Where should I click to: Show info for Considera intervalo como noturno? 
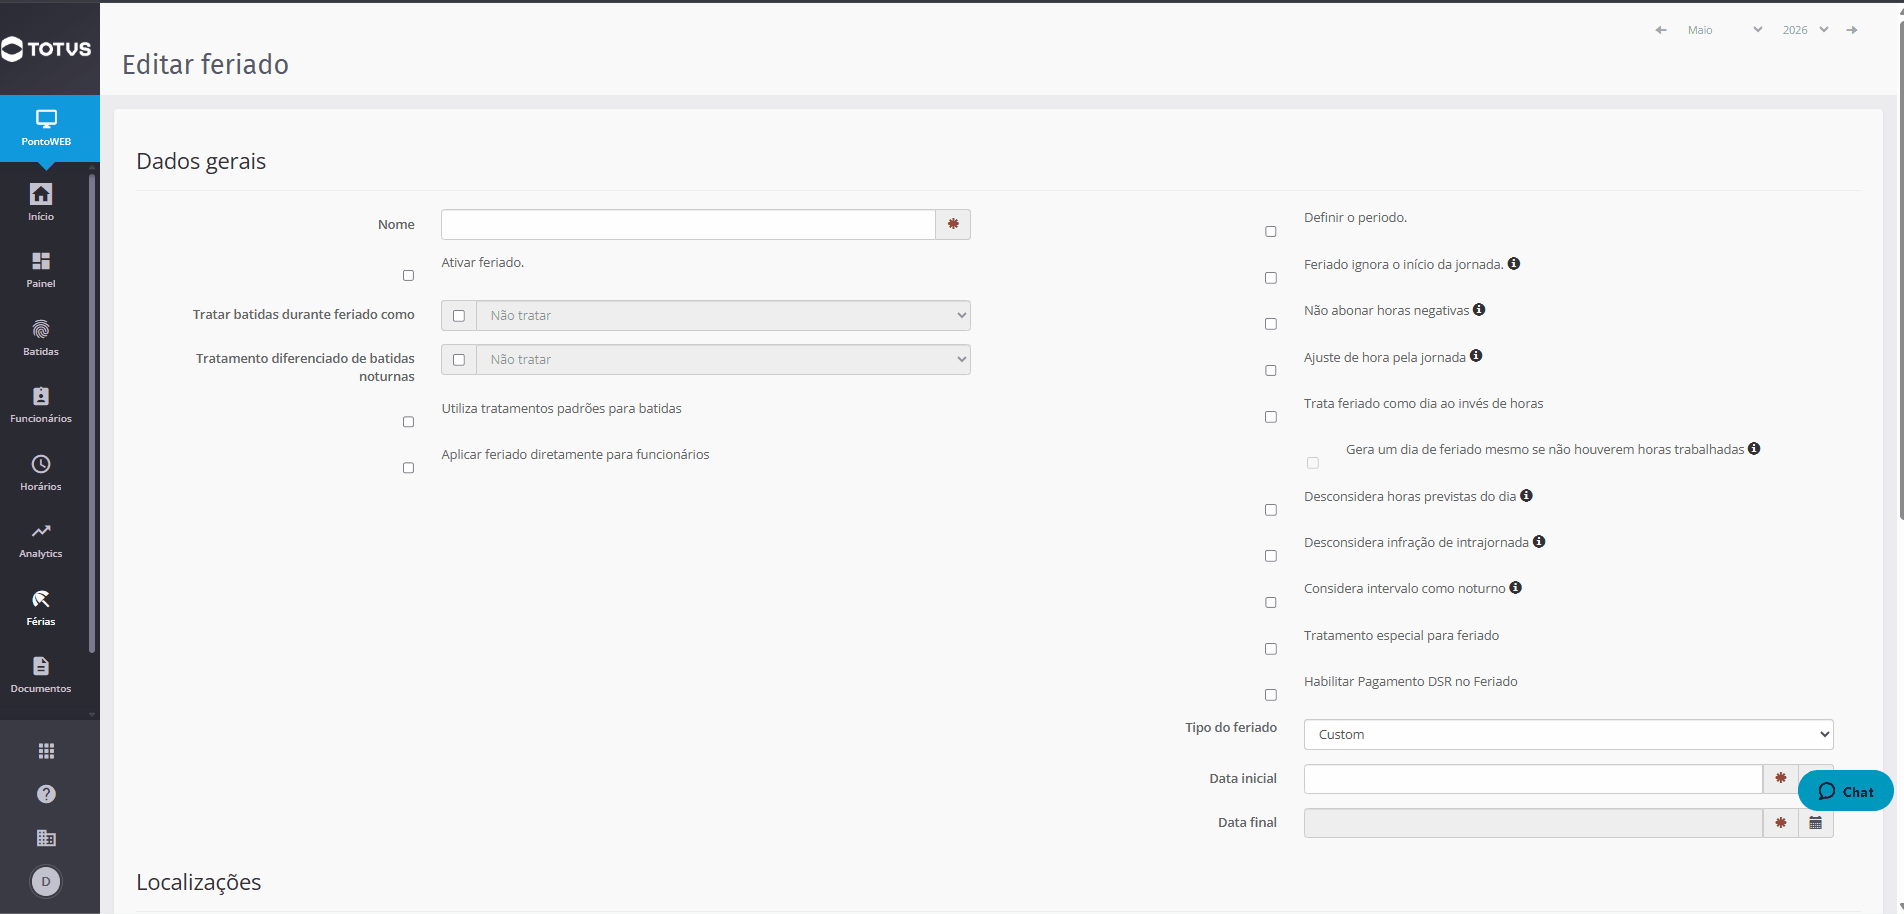coord(1516,588)
